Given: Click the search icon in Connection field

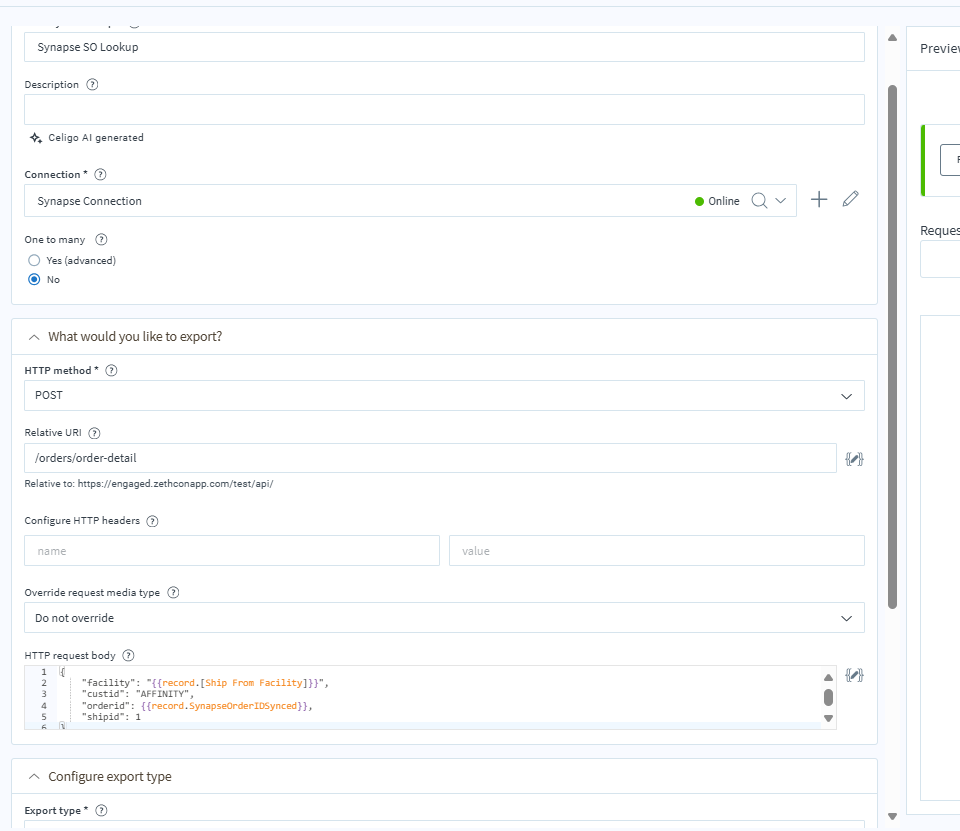Looking at the screenshot, I should (x=759, y=201).
